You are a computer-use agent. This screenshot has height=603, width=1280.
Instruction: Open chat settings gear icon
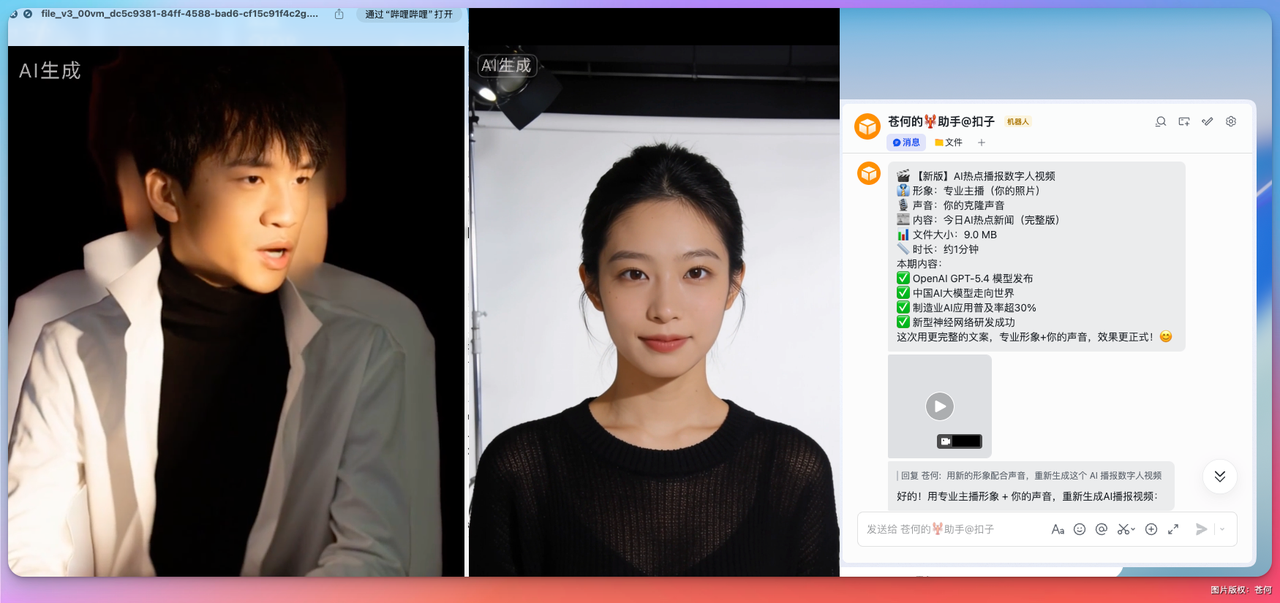(x=1231, y=121)
